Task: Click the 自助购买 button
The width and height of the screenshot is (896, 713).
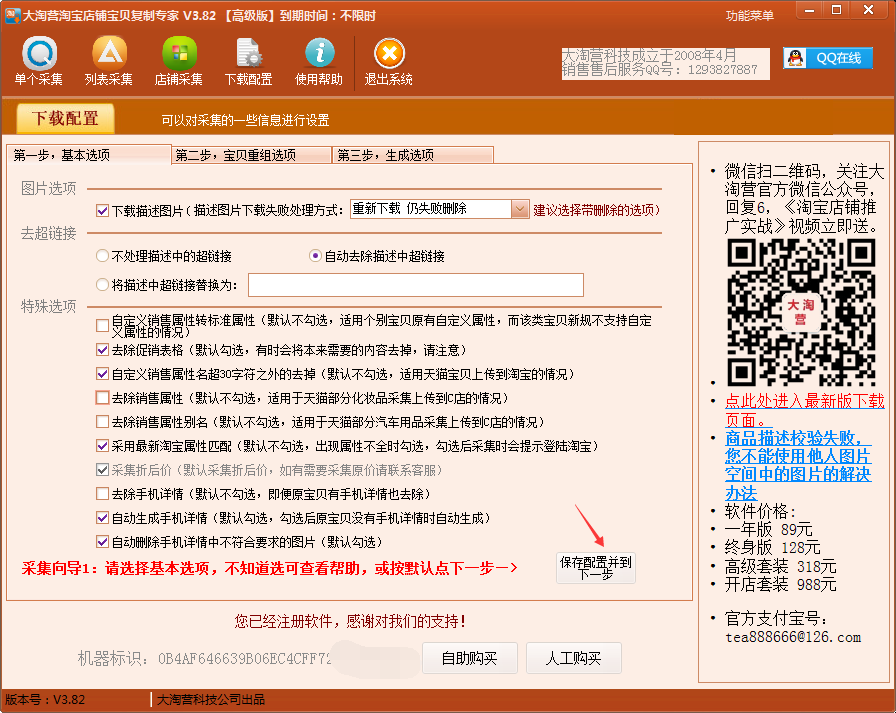Action: coord(470,658)
